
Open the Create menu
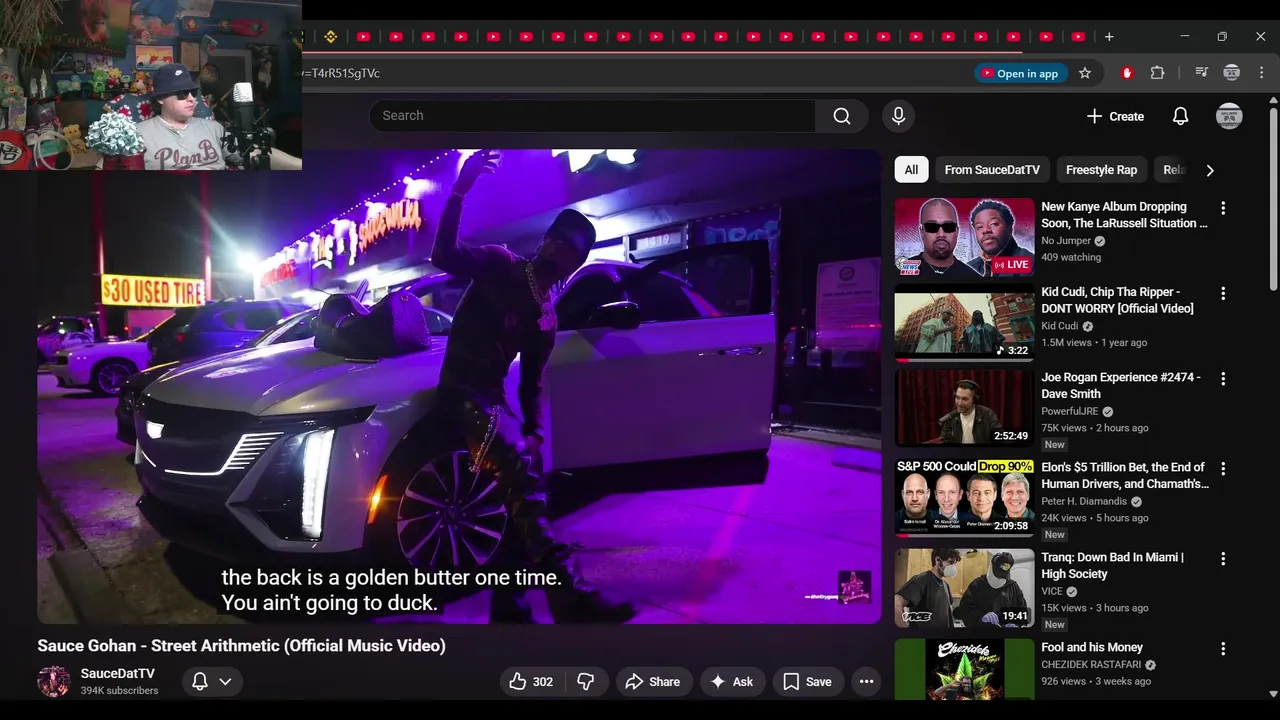pos(1116,116)
